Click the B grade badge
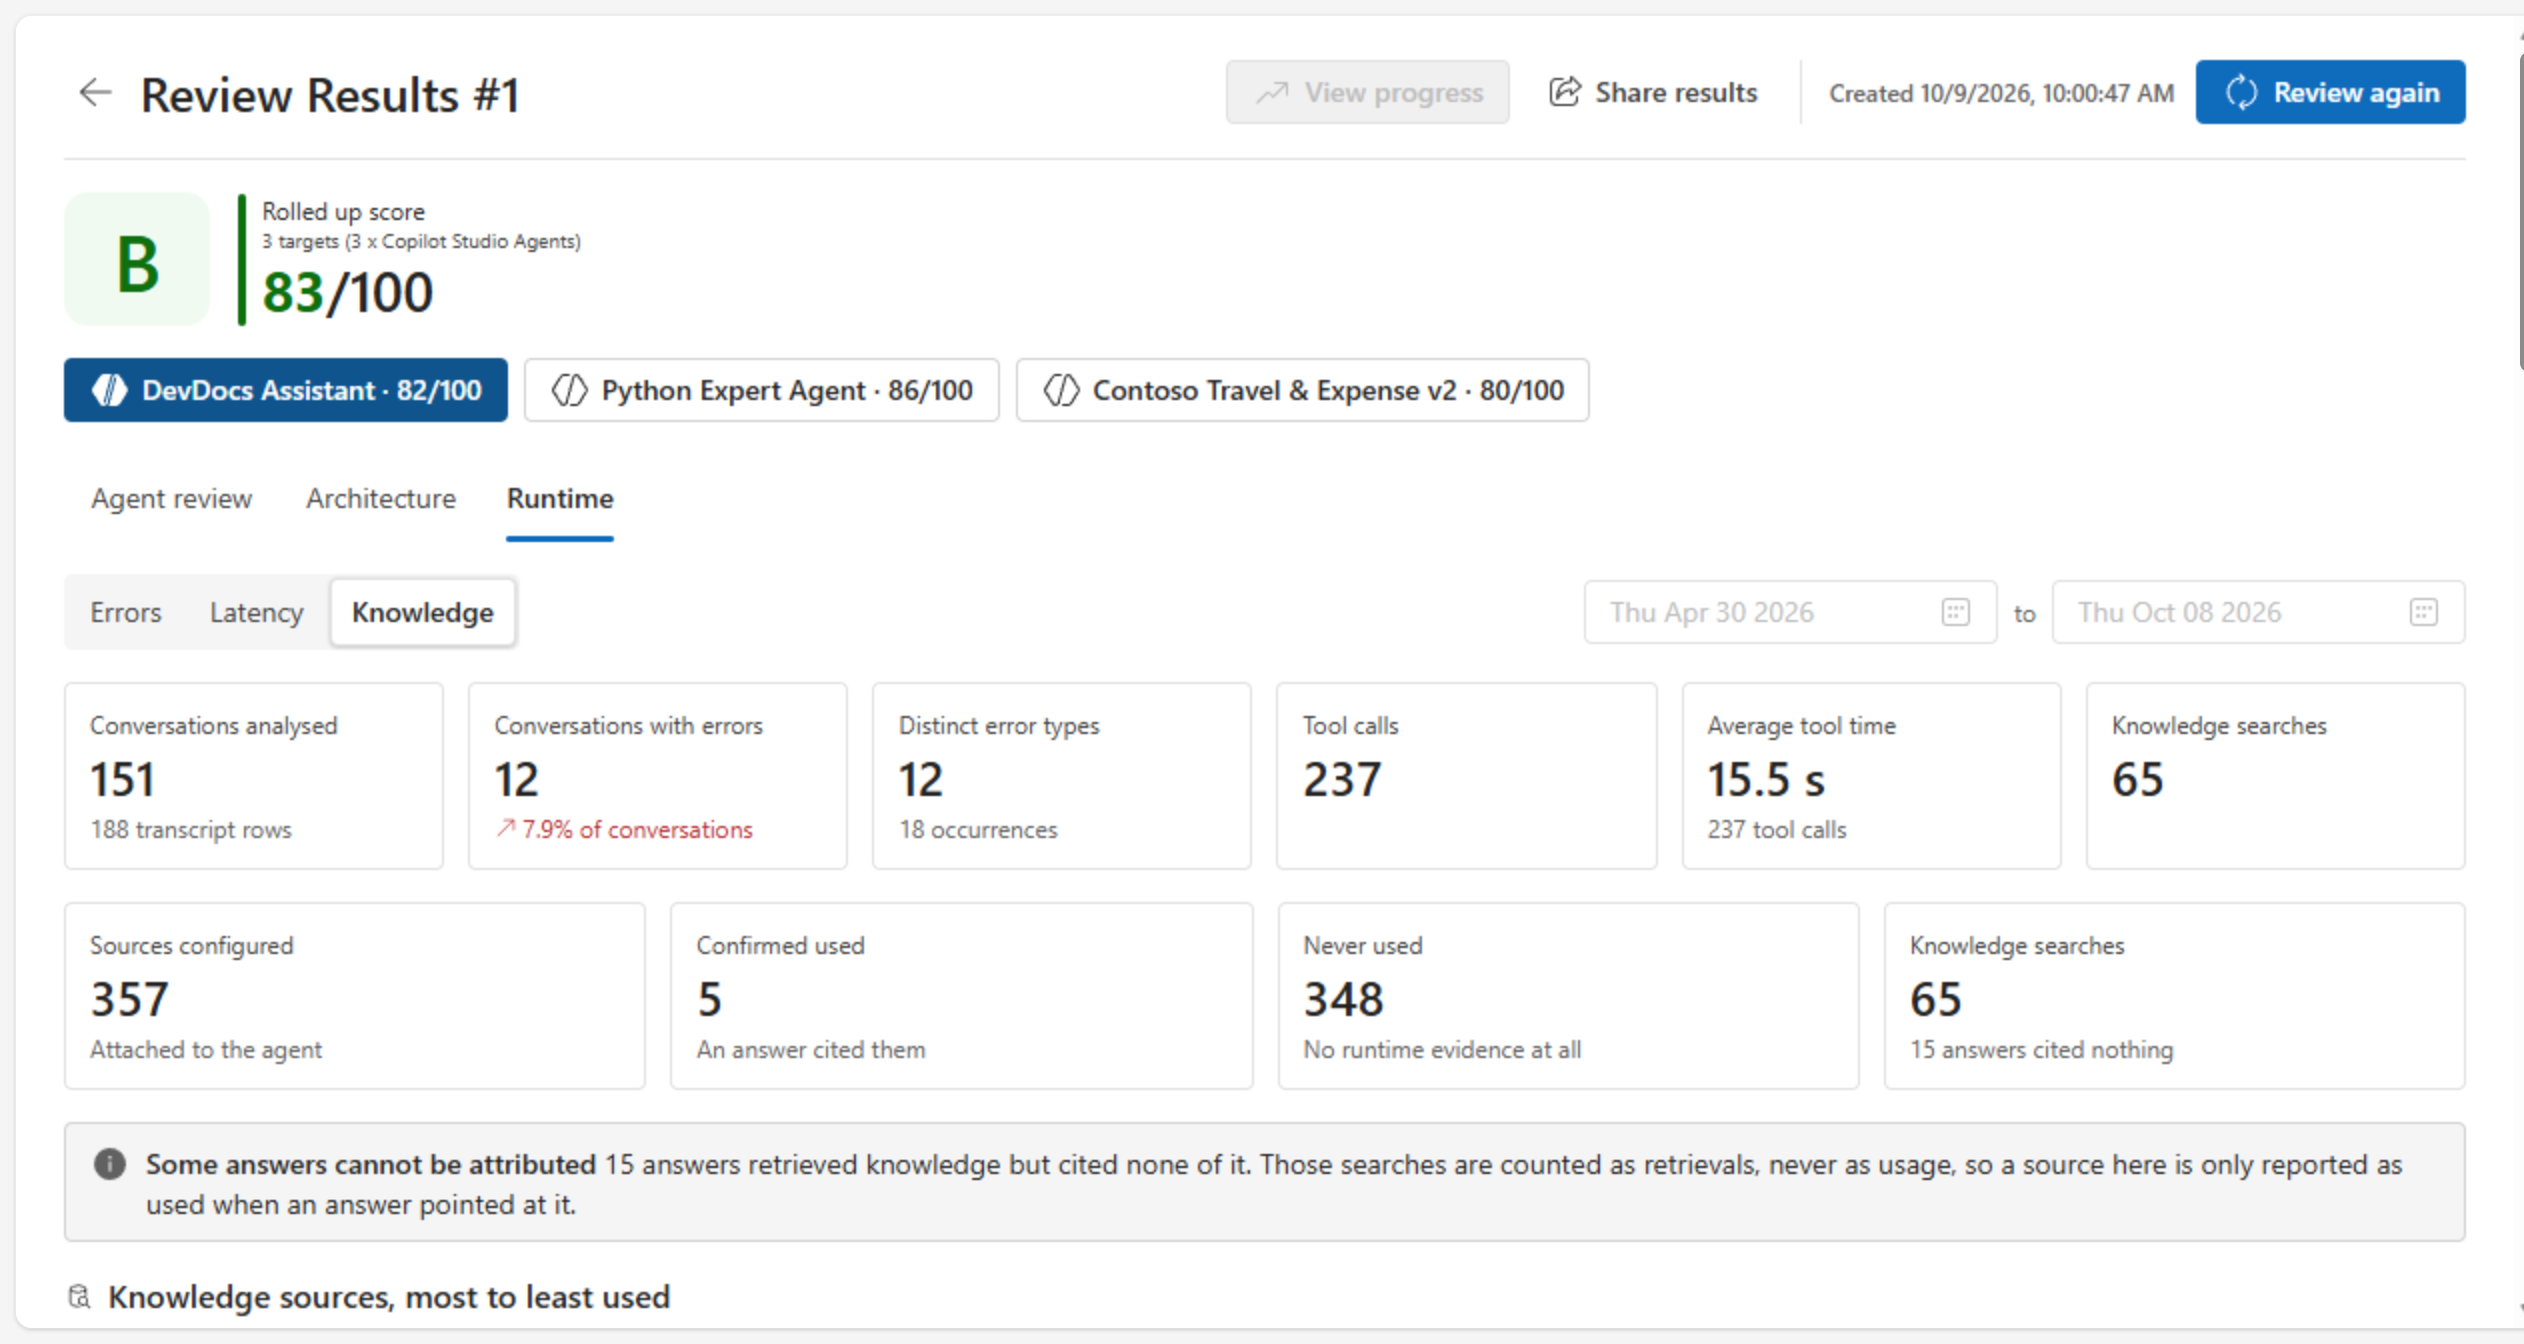 click(x=137, y=260)
